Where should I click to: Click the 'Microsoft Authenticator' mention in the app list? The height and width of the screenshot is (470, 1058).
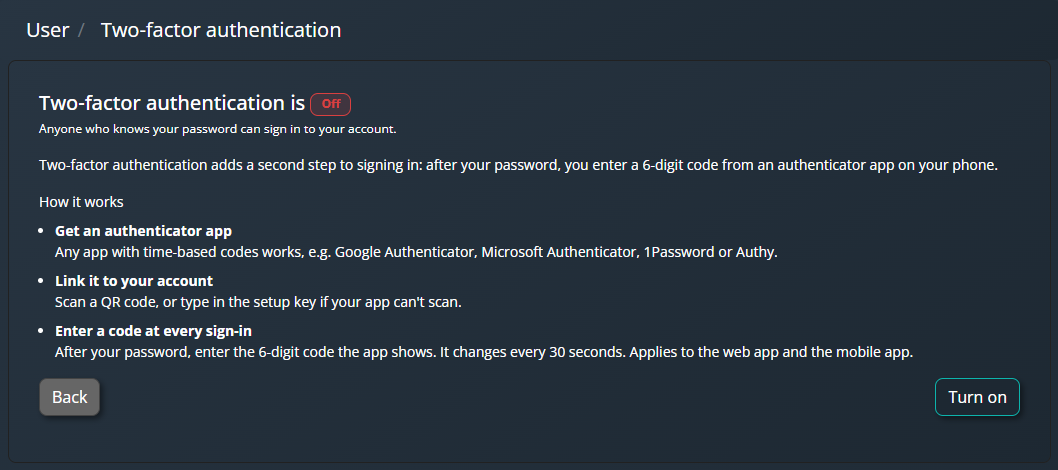[559, 253]
